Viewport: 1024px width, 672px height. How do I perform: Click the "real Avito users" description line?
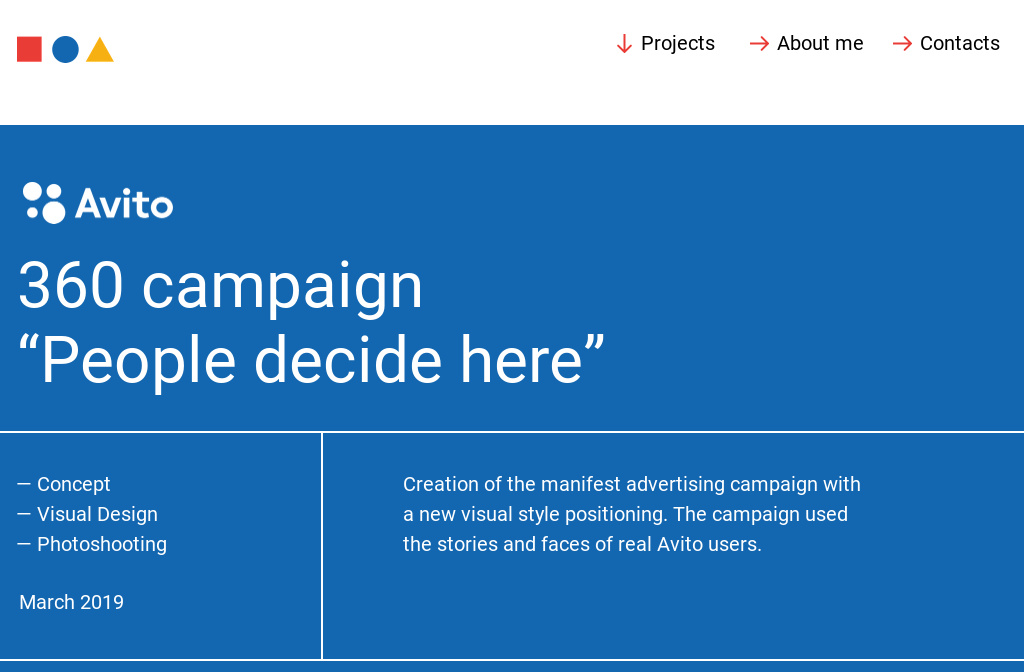click(582, 544)
